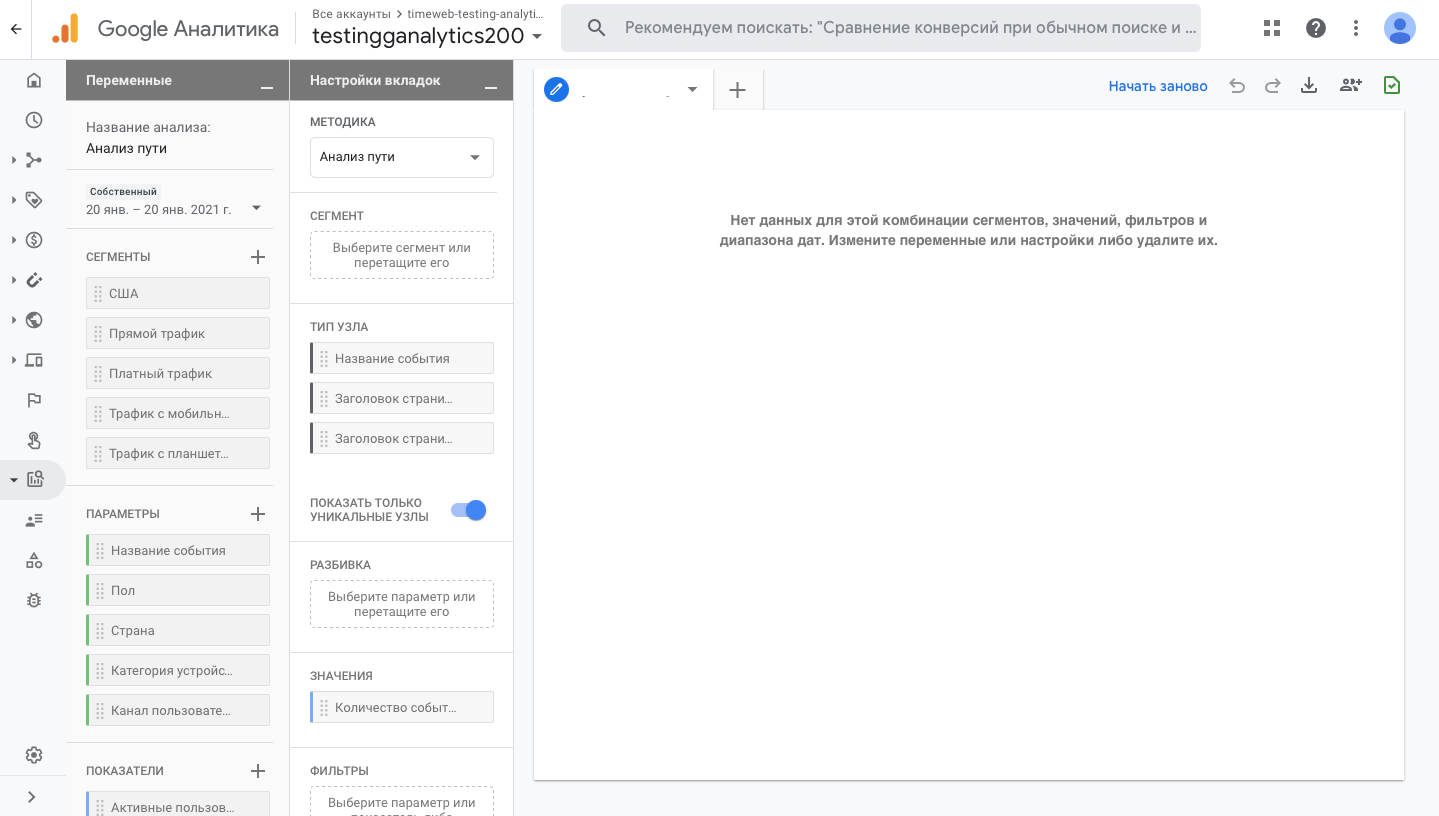Image resolution: width=1439 pixels, height=816 pixels.
Task: Undo the last analysis change
Action: coord(1237,86)
